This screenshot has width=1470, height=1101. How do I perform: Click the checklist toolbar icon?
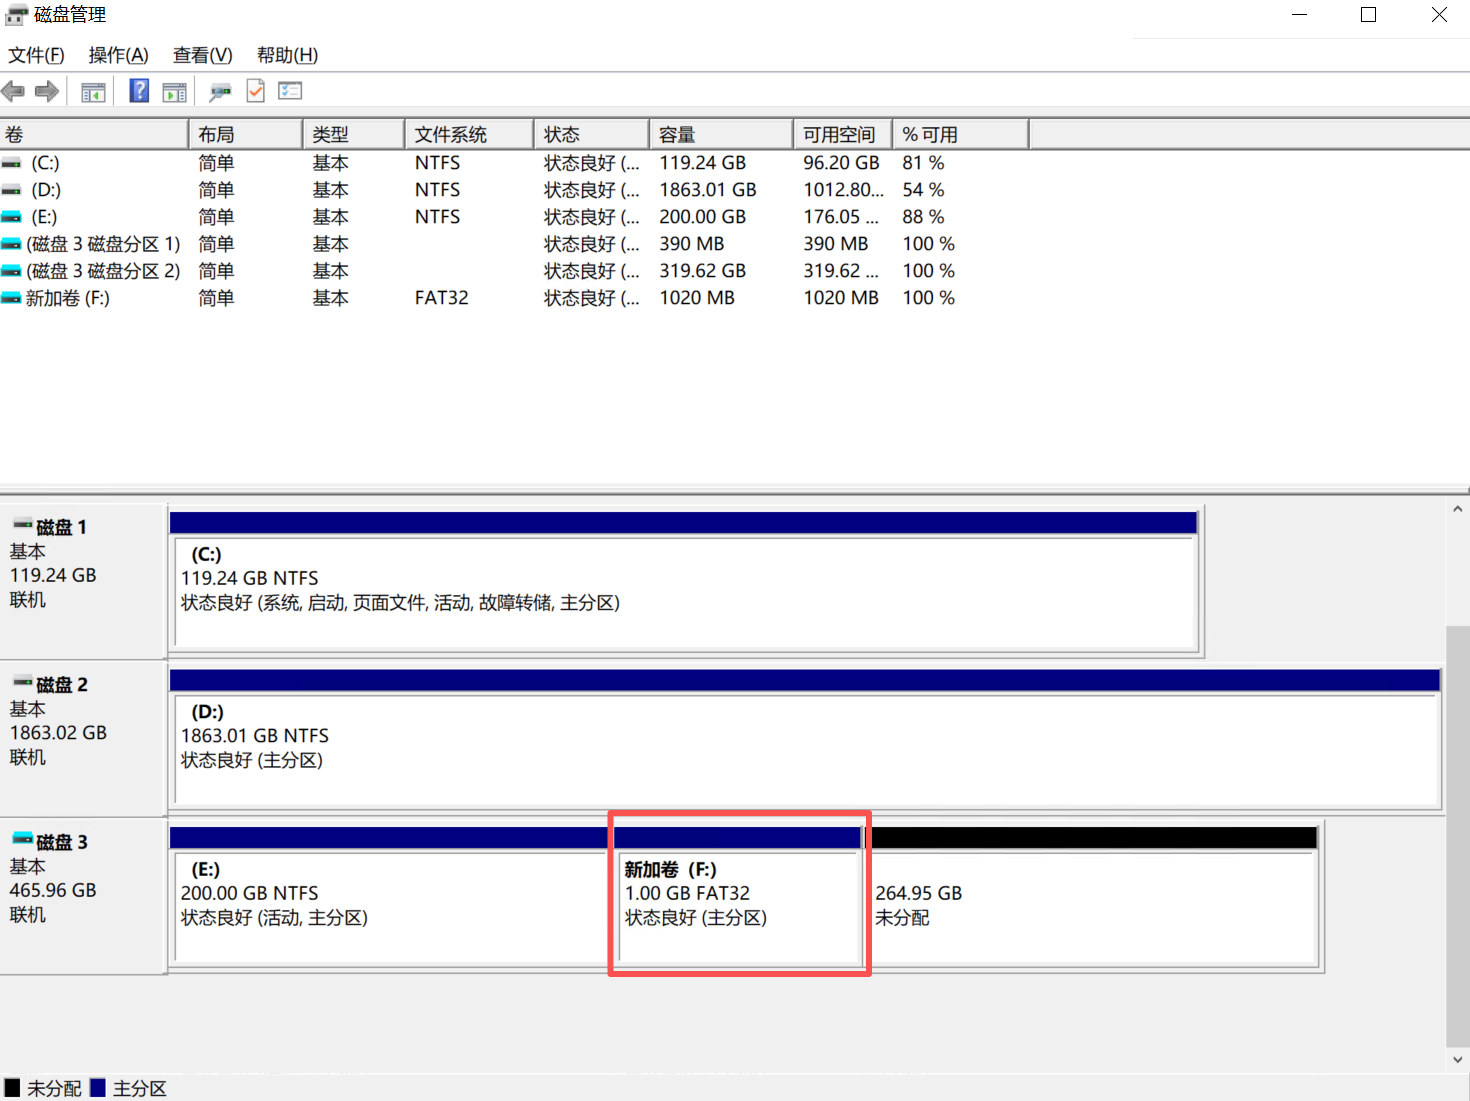[x=290, y=91]
